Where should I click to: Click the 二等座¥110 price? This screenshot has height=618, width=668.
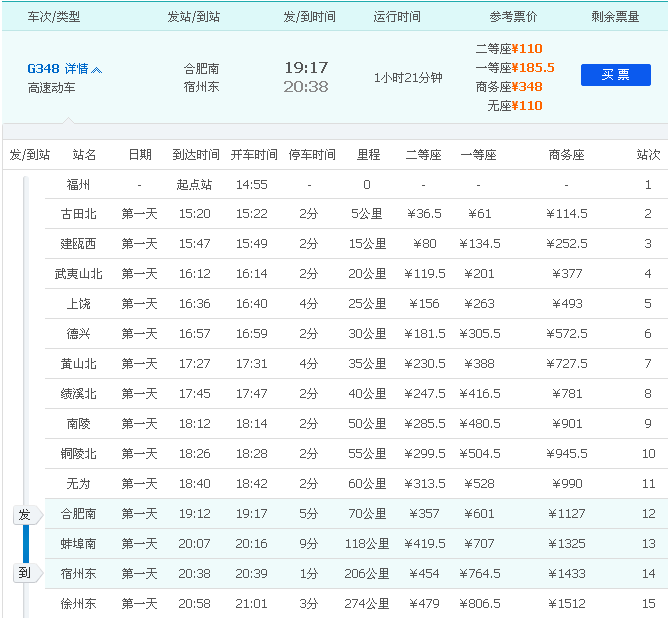[x=509, y=49]
